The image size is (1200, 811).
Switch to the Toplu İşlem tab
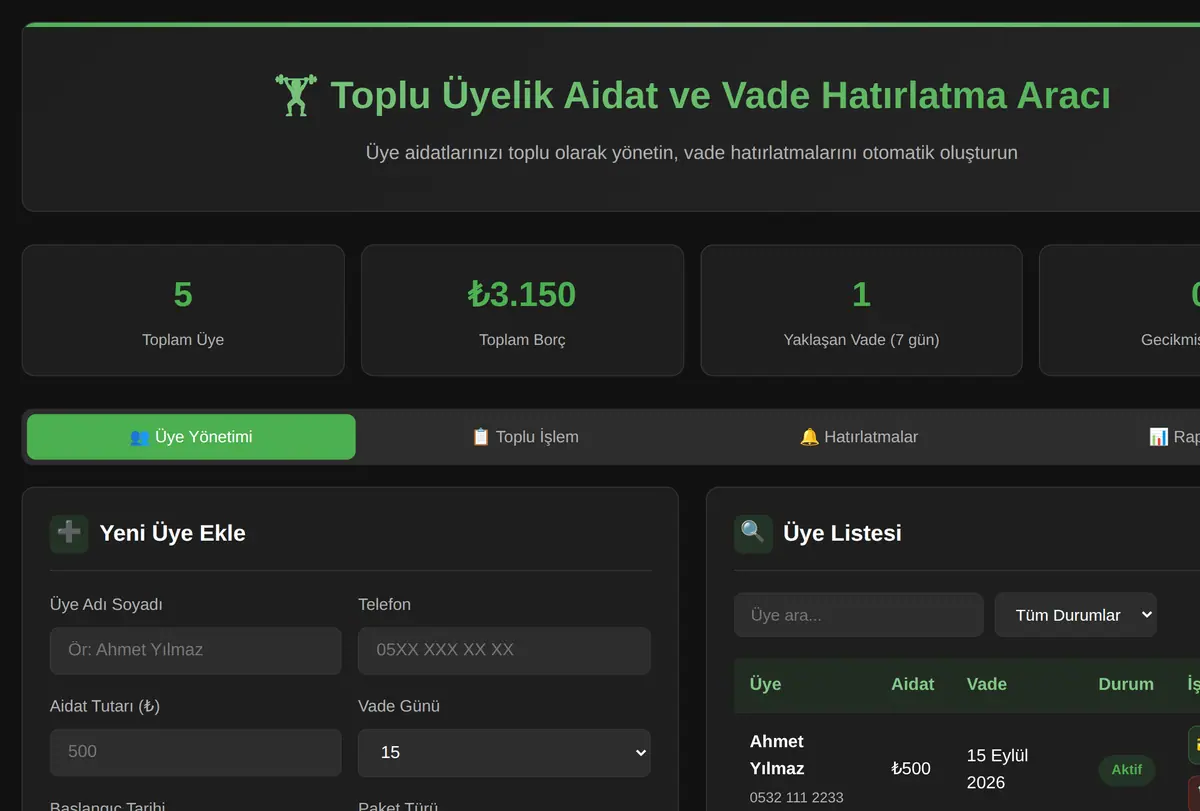(x=525, y=437)
